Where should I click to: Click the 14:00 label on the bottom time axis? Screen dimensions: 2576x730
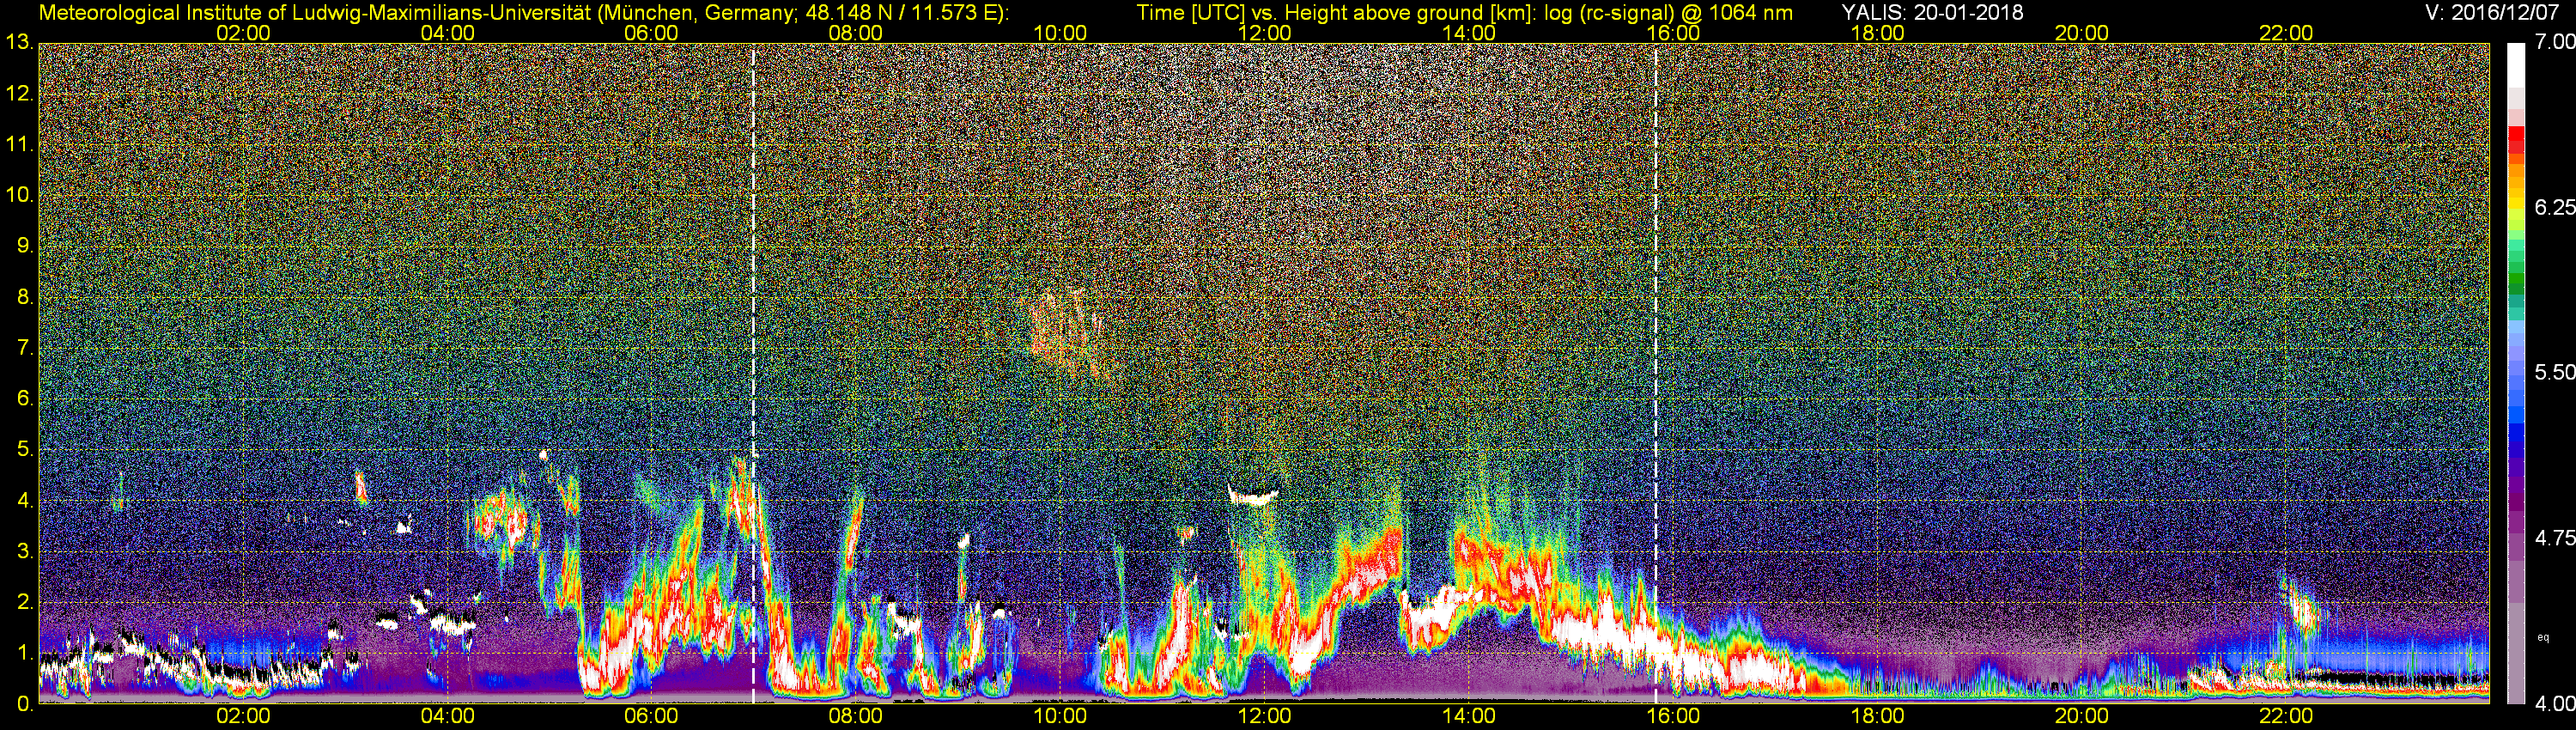pyautogui.click(x=1469, y=716)
